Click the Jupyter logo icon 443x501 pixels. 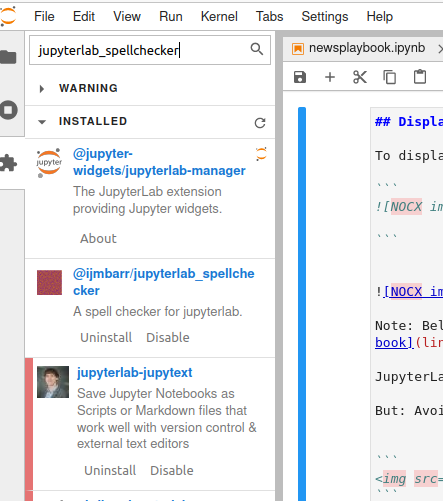[8, 16]
